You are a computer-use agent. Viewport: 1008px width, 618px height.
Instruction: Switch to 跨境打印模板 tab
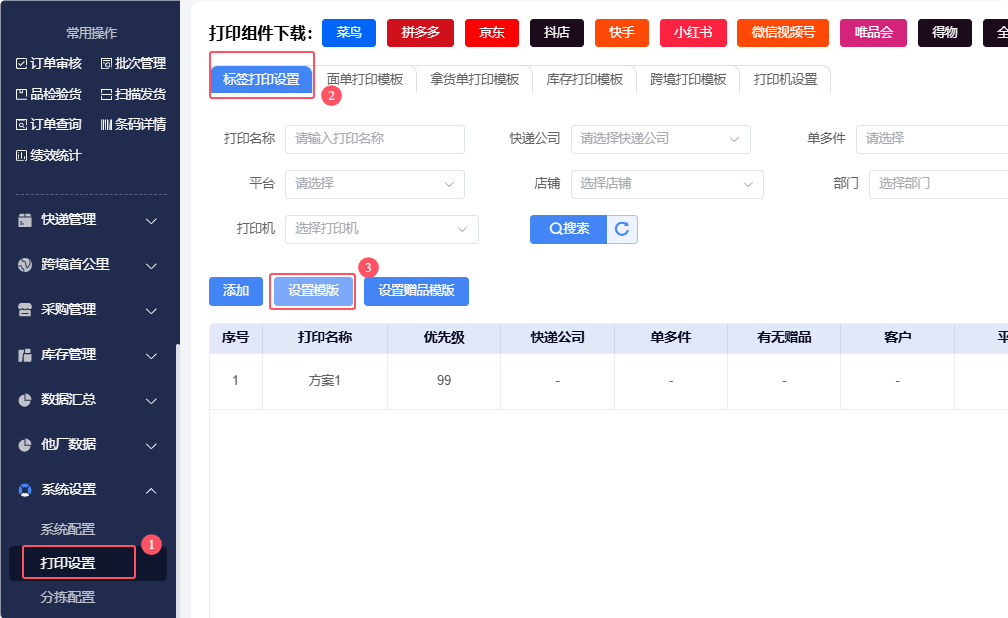(x=688, y=79)
